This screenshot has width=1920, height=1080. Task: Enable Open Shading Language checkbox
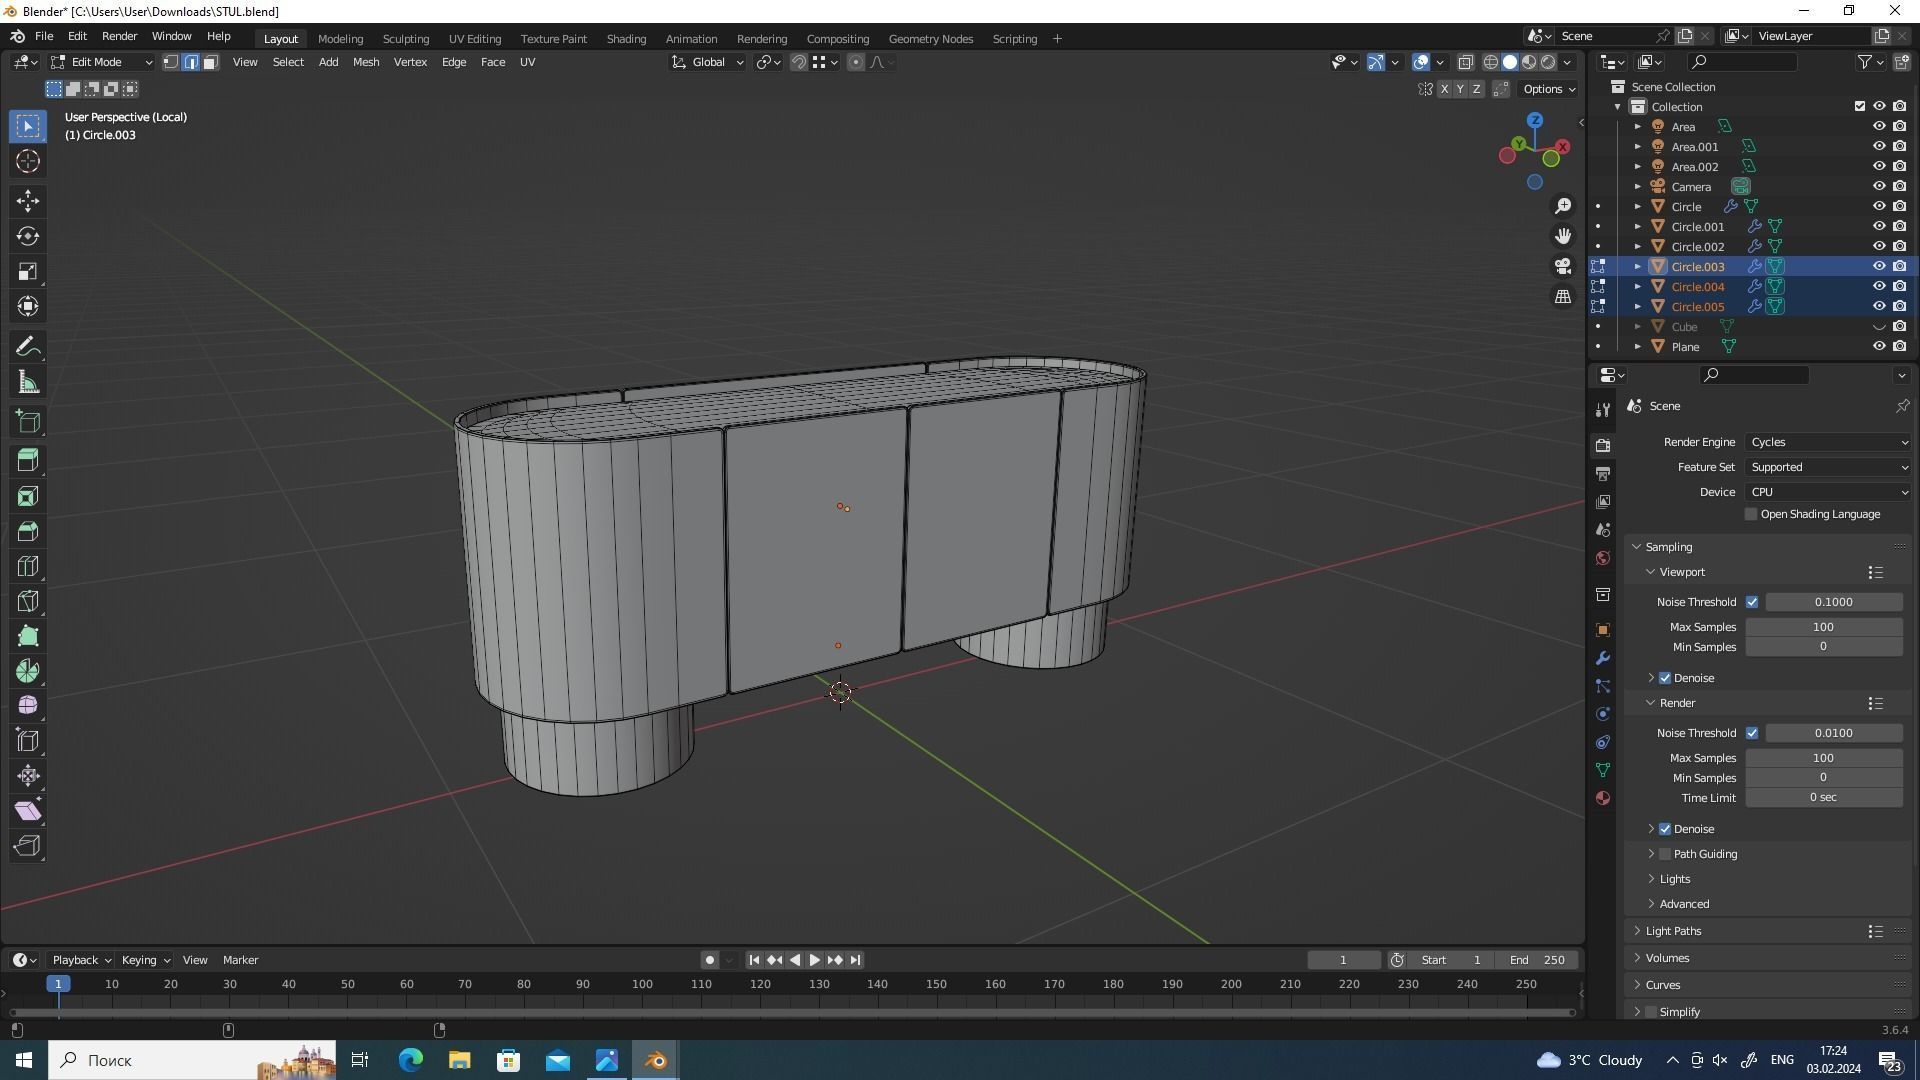[x=1750, y=514]
